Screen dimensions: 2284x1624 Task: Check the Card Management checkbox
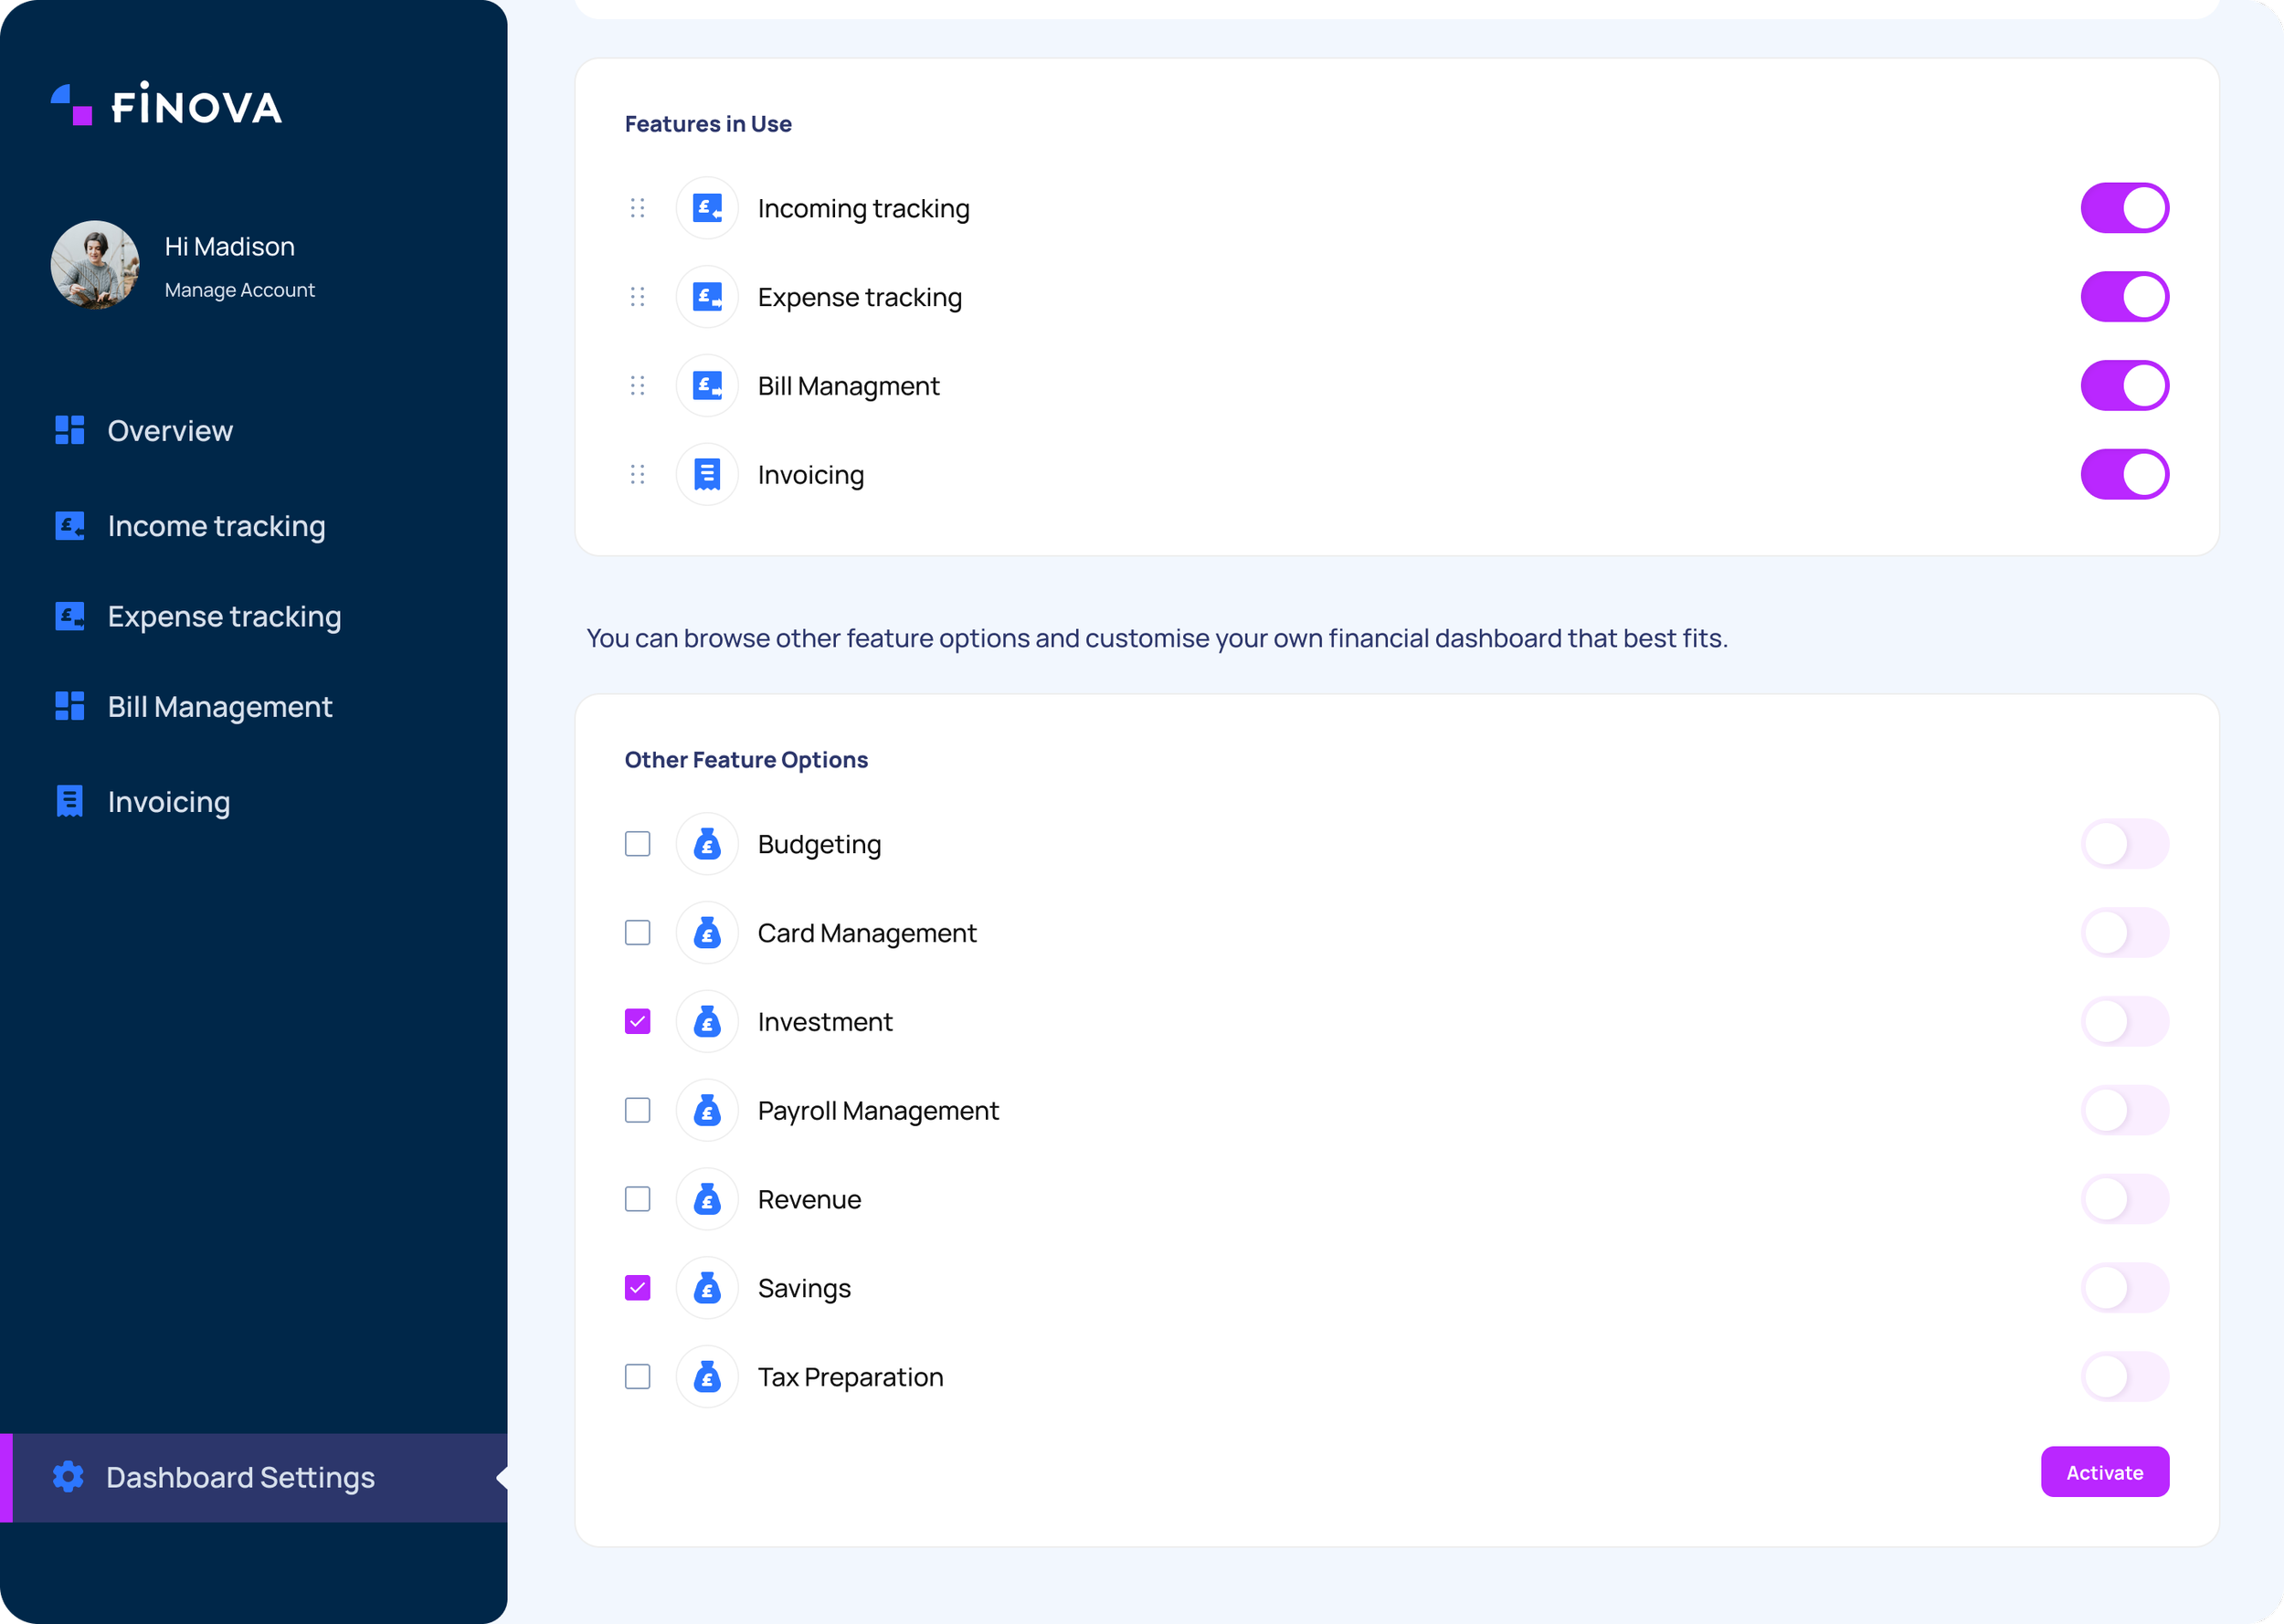[x=637, y=933]
